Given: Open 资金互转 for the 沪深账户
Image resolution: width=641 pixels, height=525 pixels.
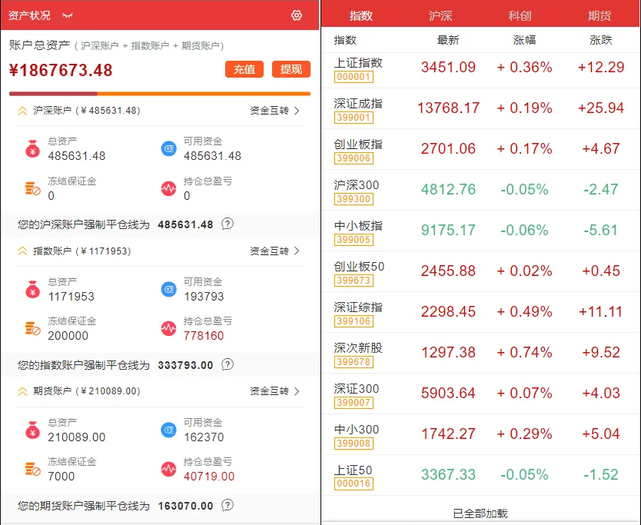Looking at the screenshot, I should [x=274, y=111].
